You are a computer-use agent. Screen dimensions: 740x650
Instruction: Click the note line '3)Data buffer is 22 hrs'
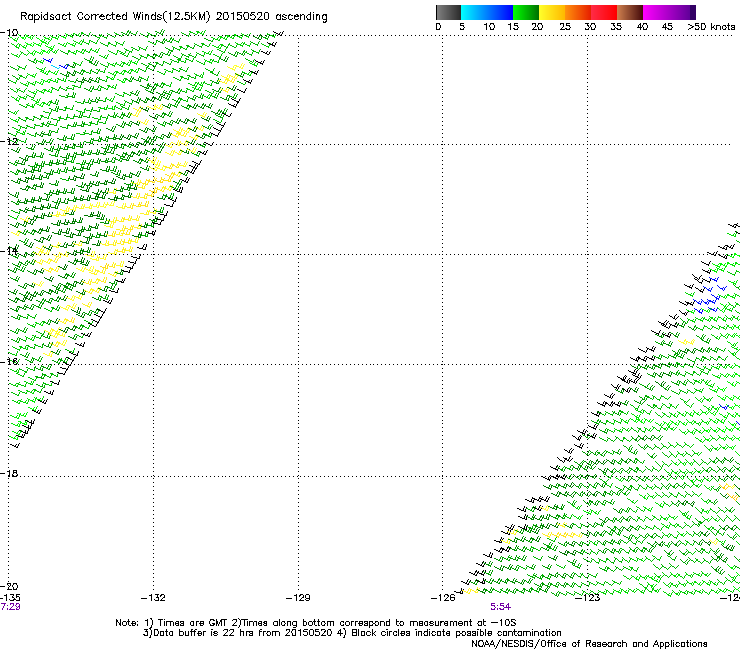point(352,633)
